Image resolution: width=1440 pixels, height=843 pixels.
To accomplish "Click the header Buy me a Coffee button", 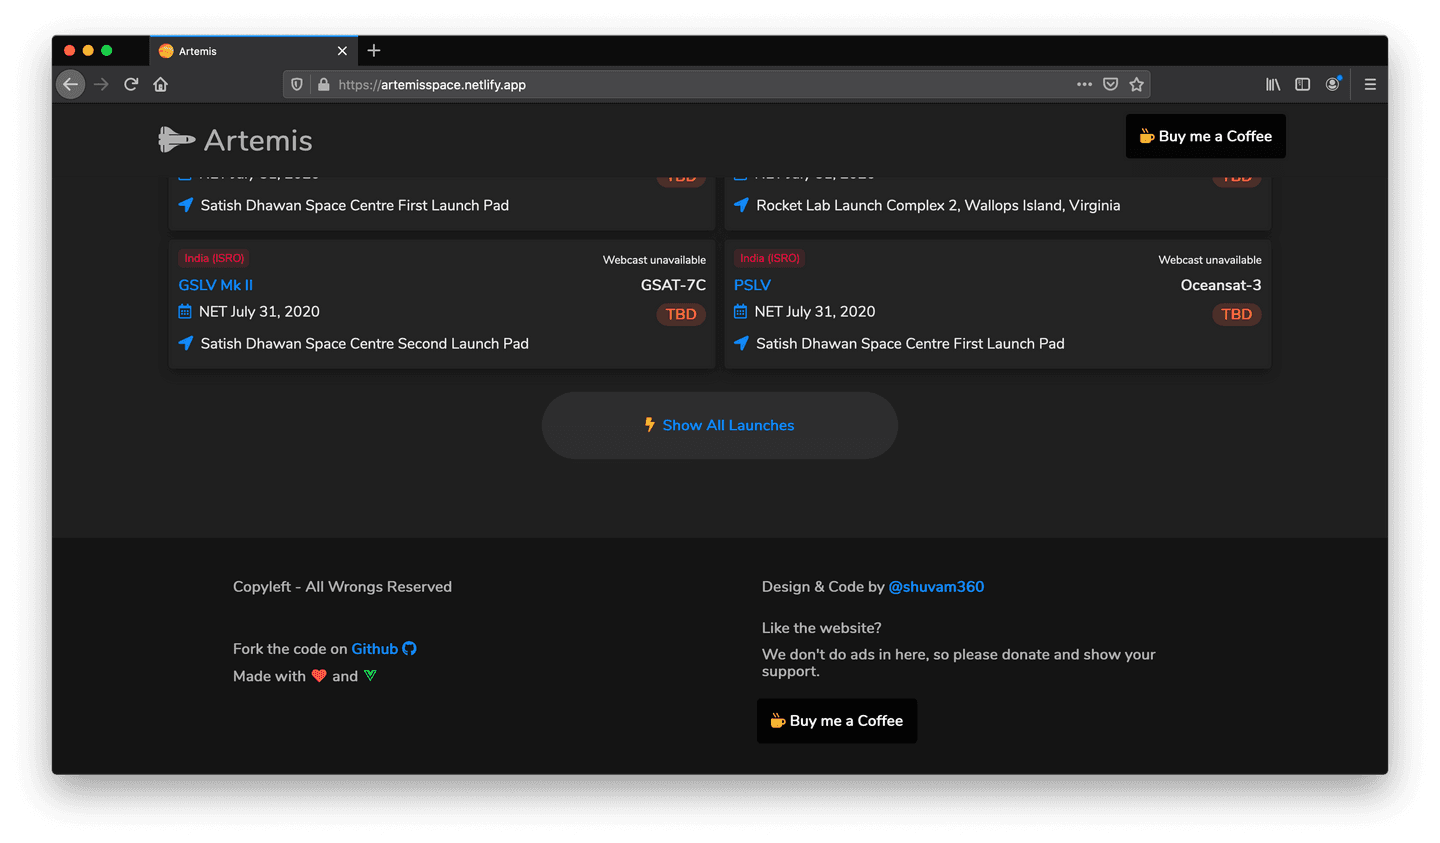I will 1206,136.
